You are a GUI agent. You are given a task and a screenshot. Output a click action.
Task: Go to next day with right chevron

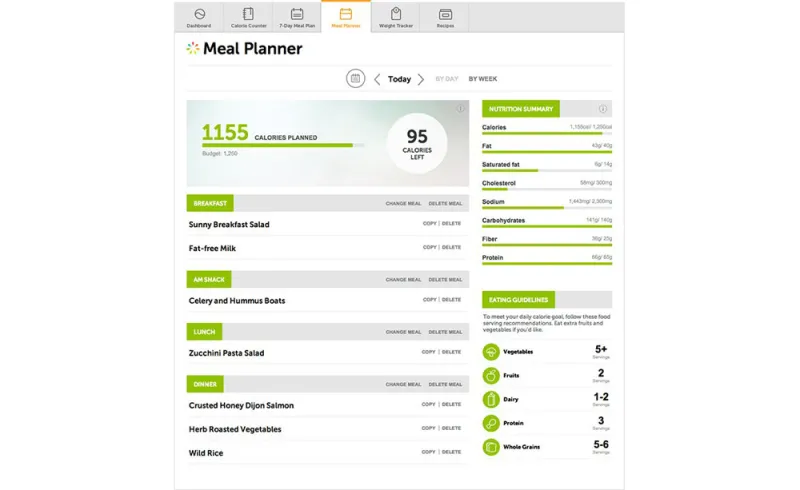pos(421,79)
